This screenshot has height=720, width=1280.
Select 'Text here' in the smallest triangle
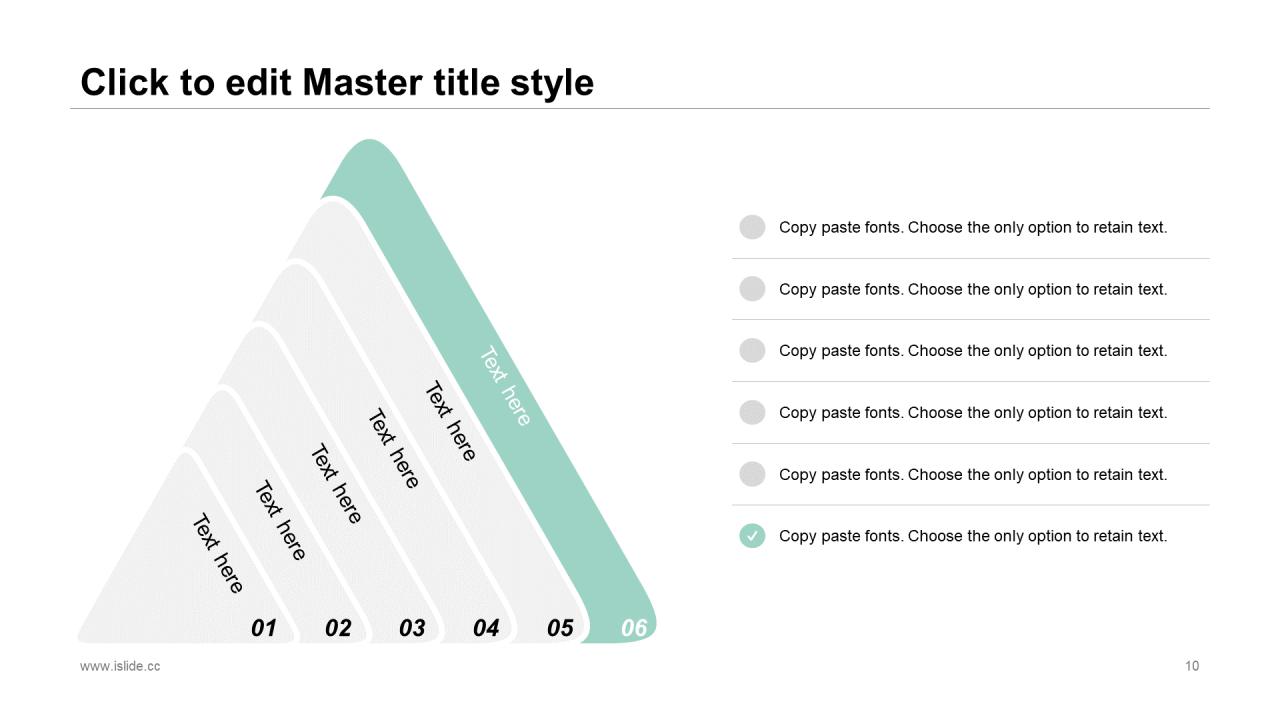(x=218, y=554)
